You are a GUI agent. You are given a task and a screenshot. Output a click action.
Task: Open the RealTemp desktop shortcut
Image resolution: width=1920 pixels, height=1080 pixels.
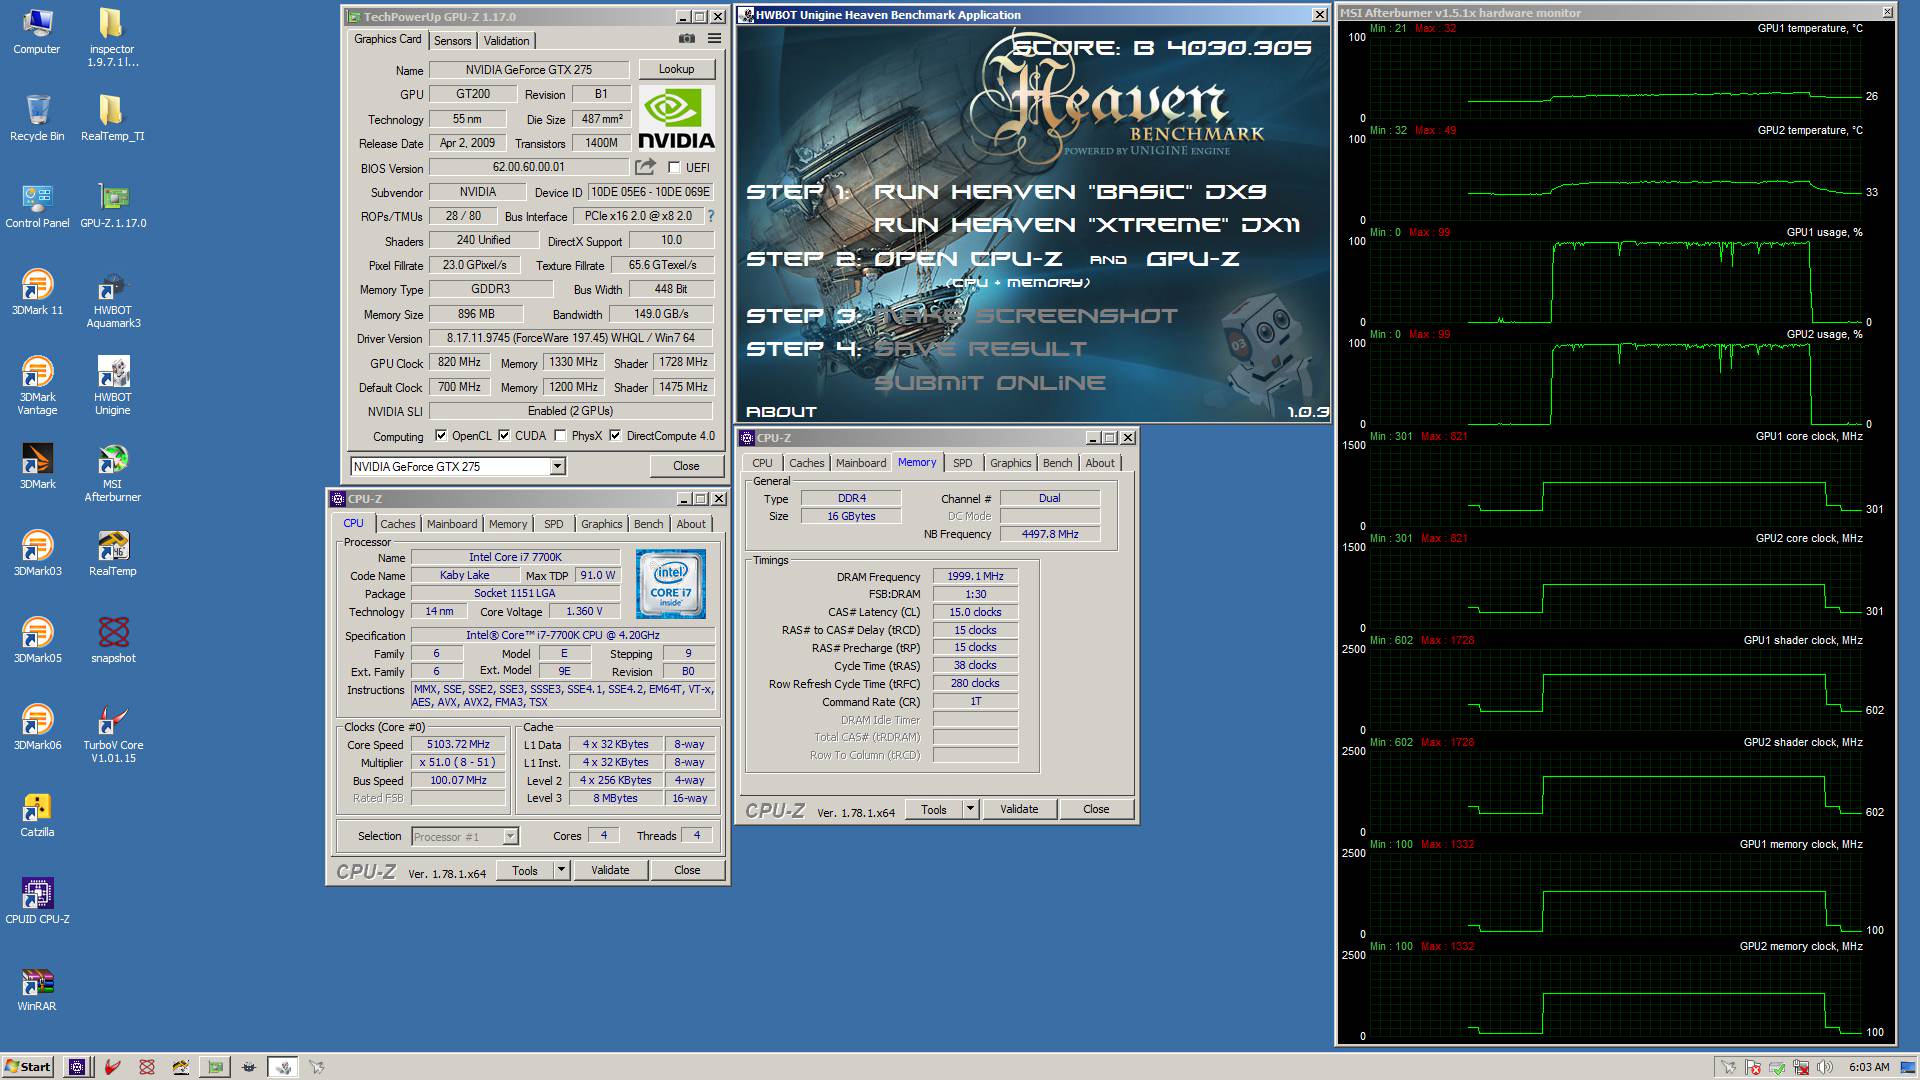pyautogui.click(x=113, y=554)
